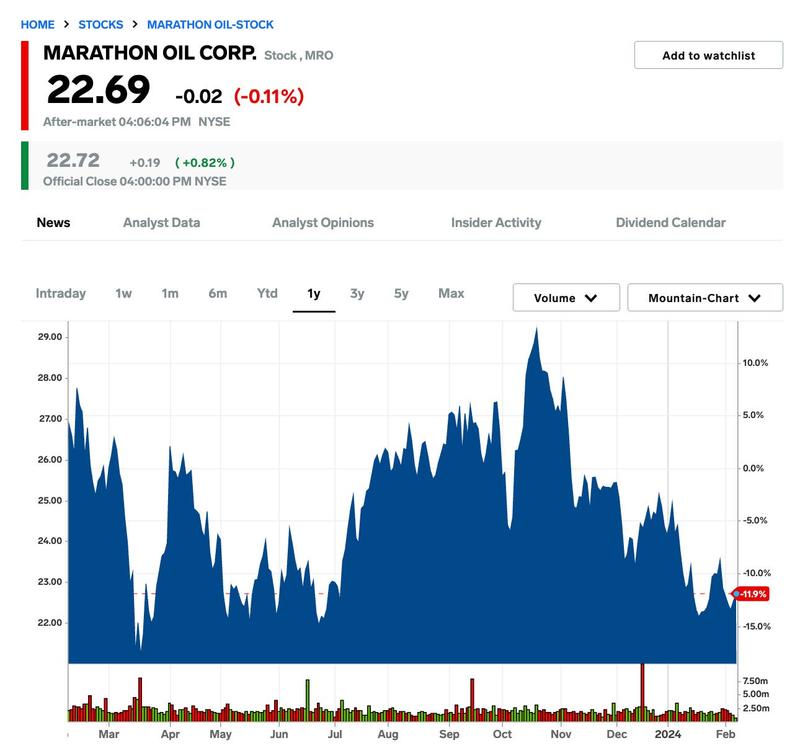Screen dimensions: 800x748
Task: Switch to Analyst Data tab
Action: click(161, 222)
